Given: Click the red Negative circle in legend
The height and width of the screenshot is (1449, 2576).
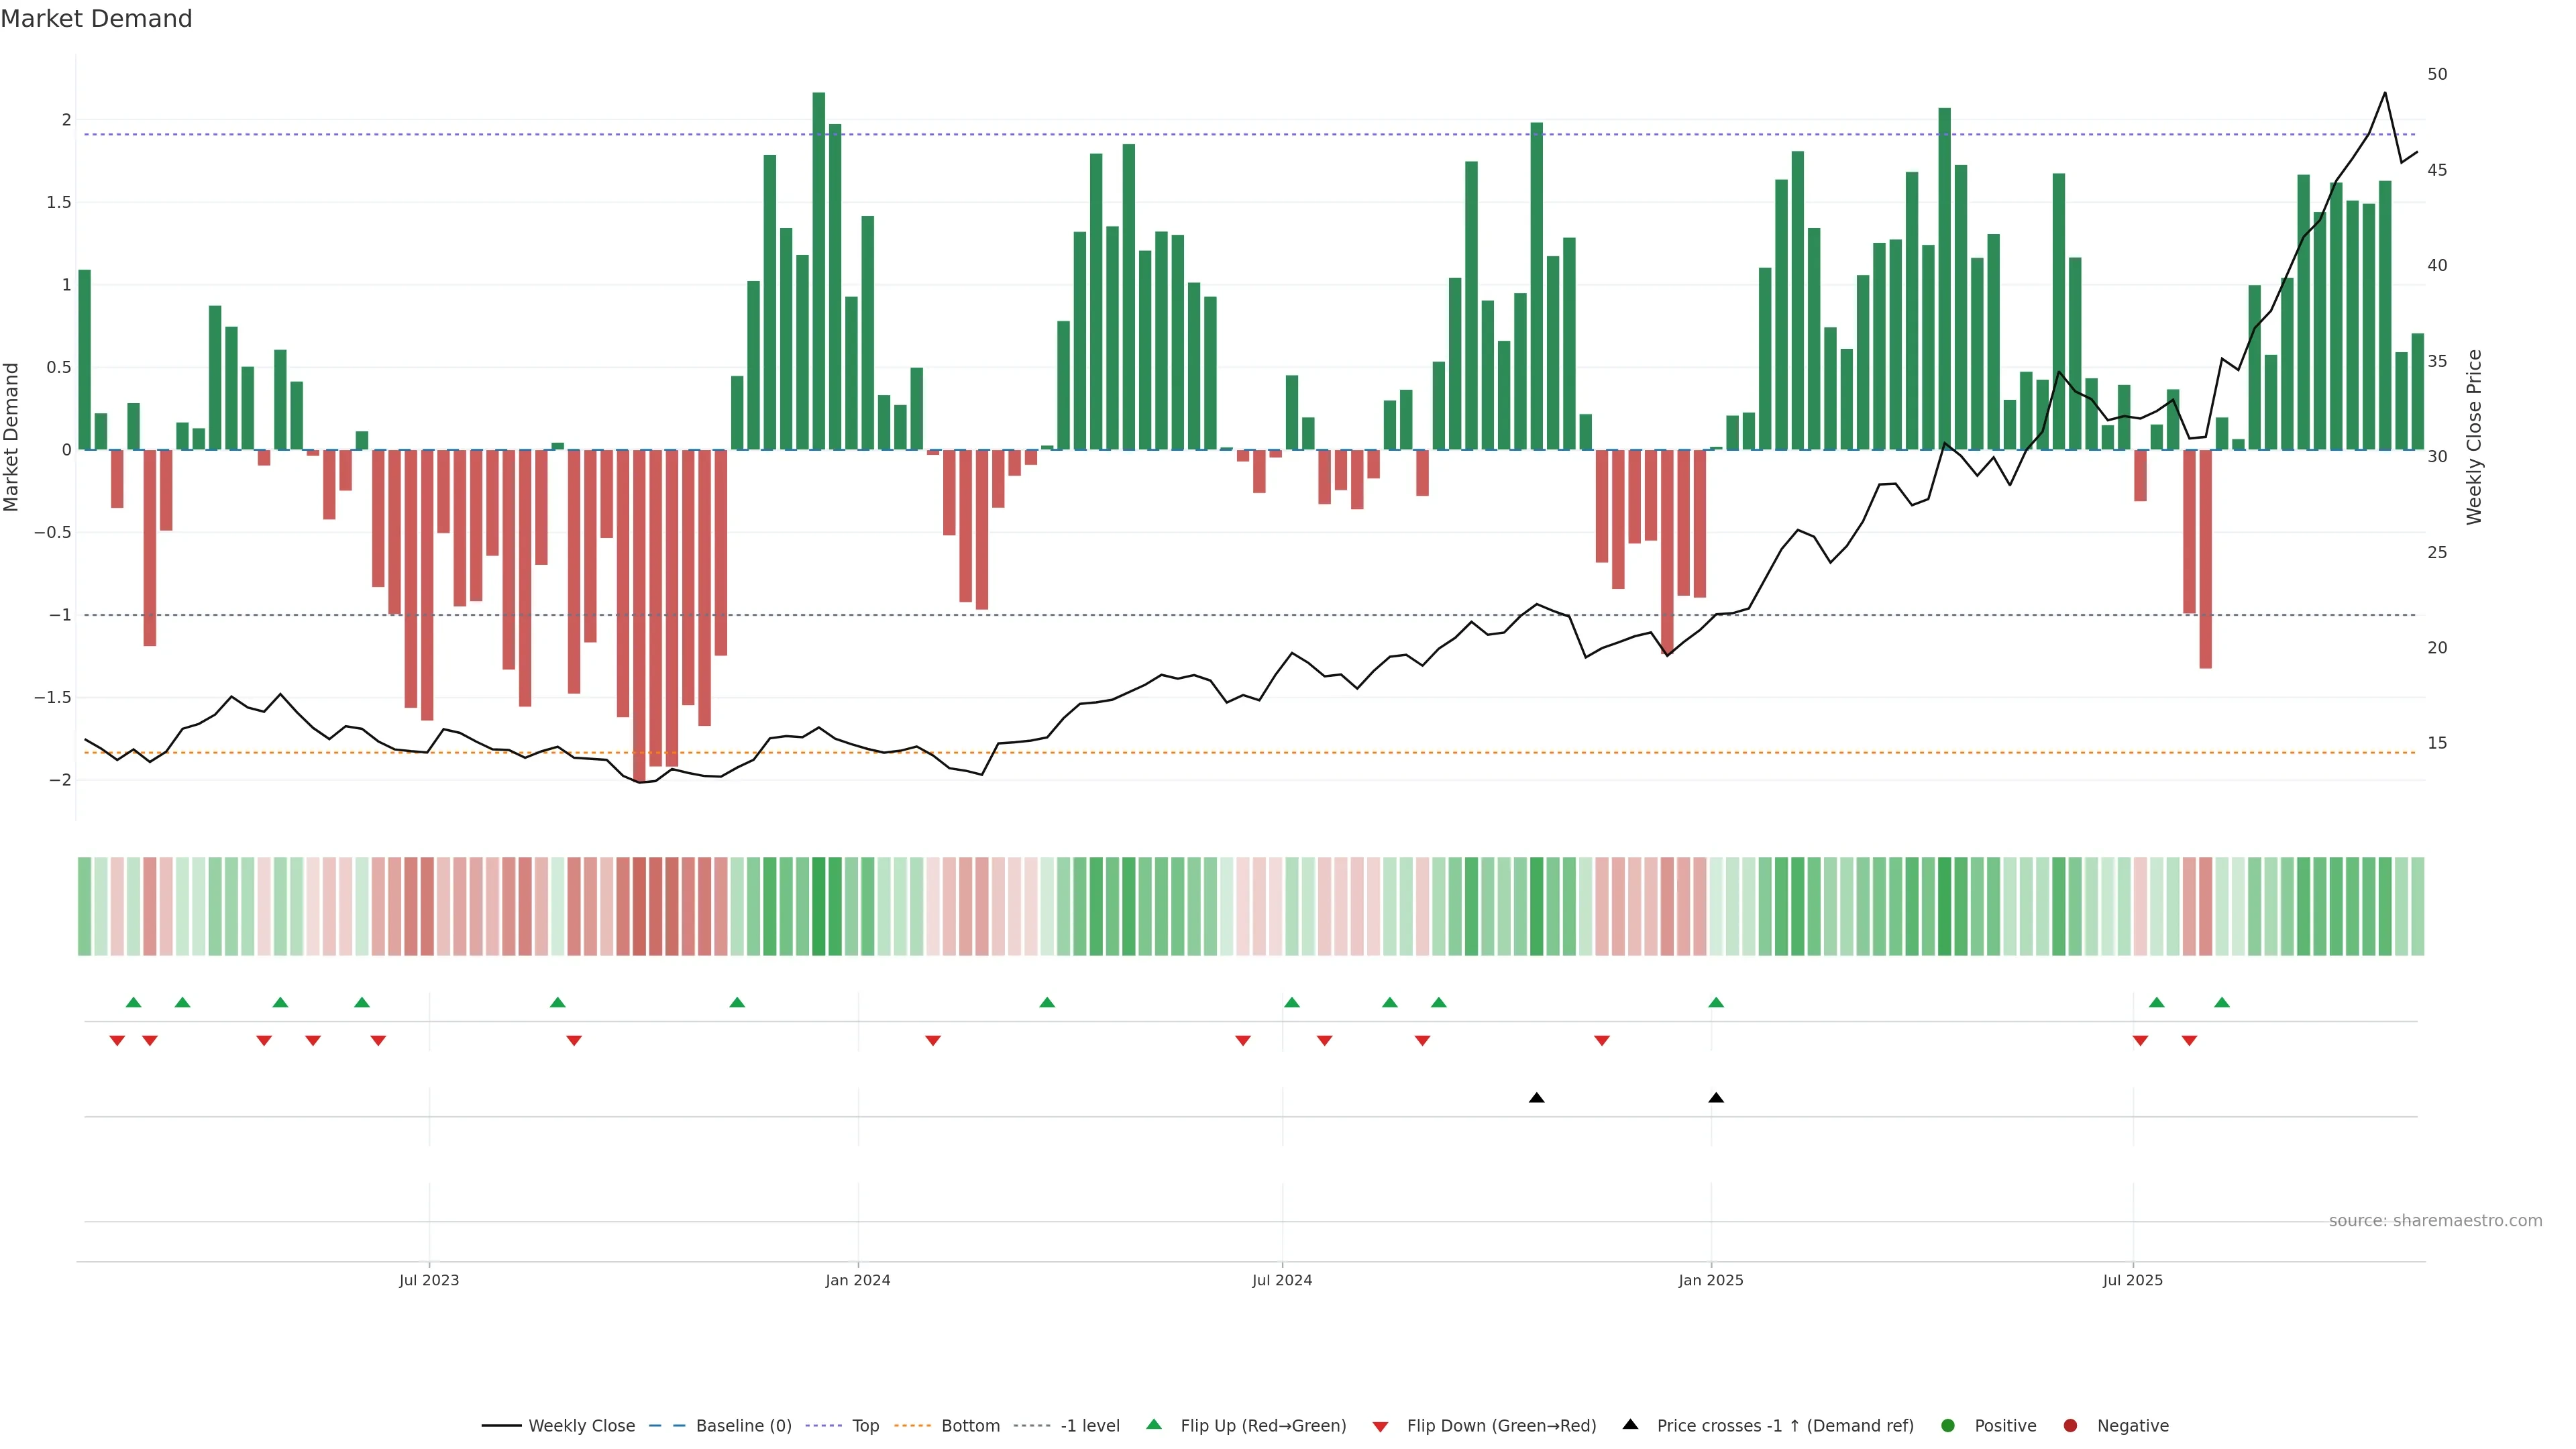Looking at the screenshot, I should 2070,1426.
